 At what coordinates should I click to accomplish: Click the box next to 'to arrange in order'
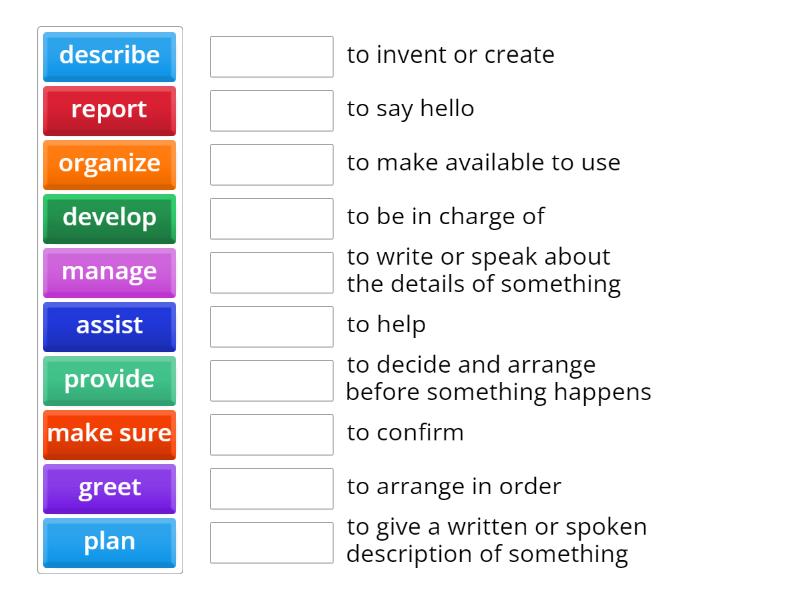click(271, 488)
